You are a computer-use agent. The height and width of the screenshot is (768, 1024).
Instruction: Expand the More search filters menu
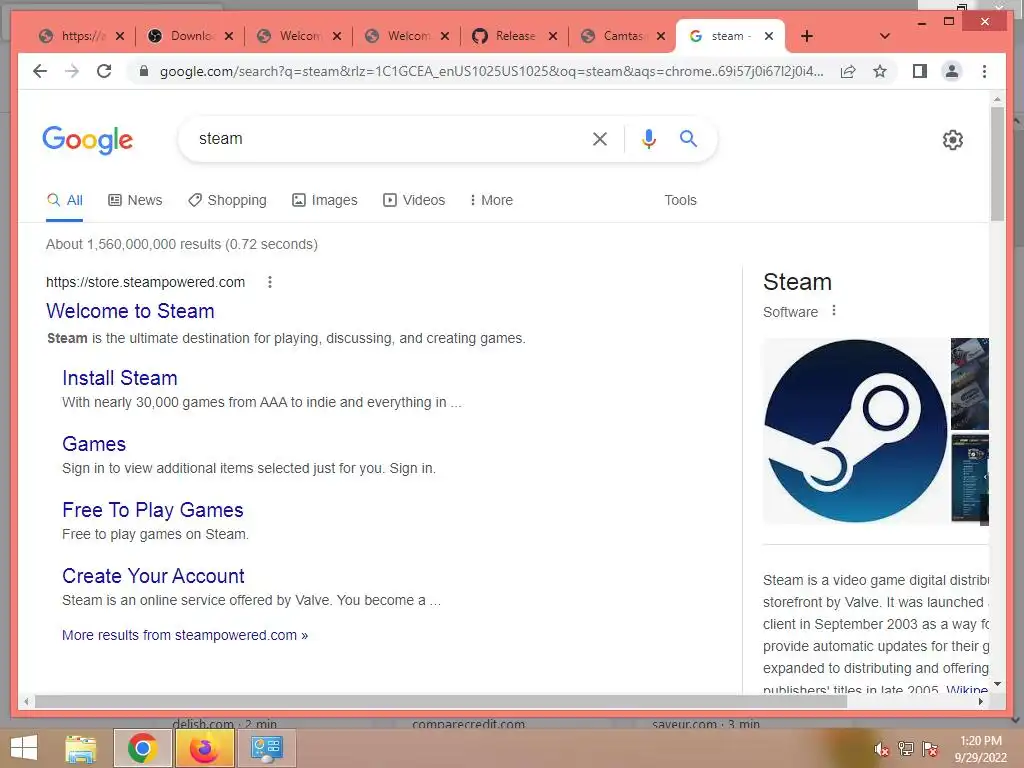(x=491, y=200)
